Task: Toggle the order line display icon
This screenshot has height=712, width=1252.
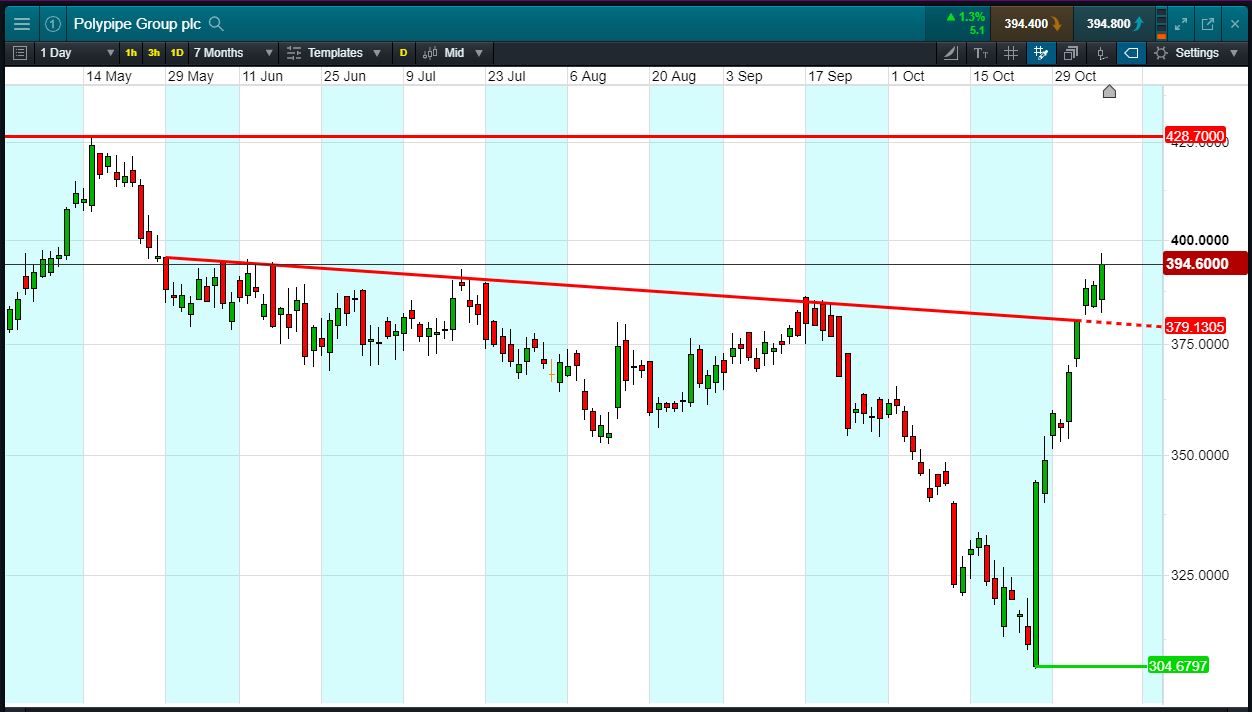Action: 1102,53
